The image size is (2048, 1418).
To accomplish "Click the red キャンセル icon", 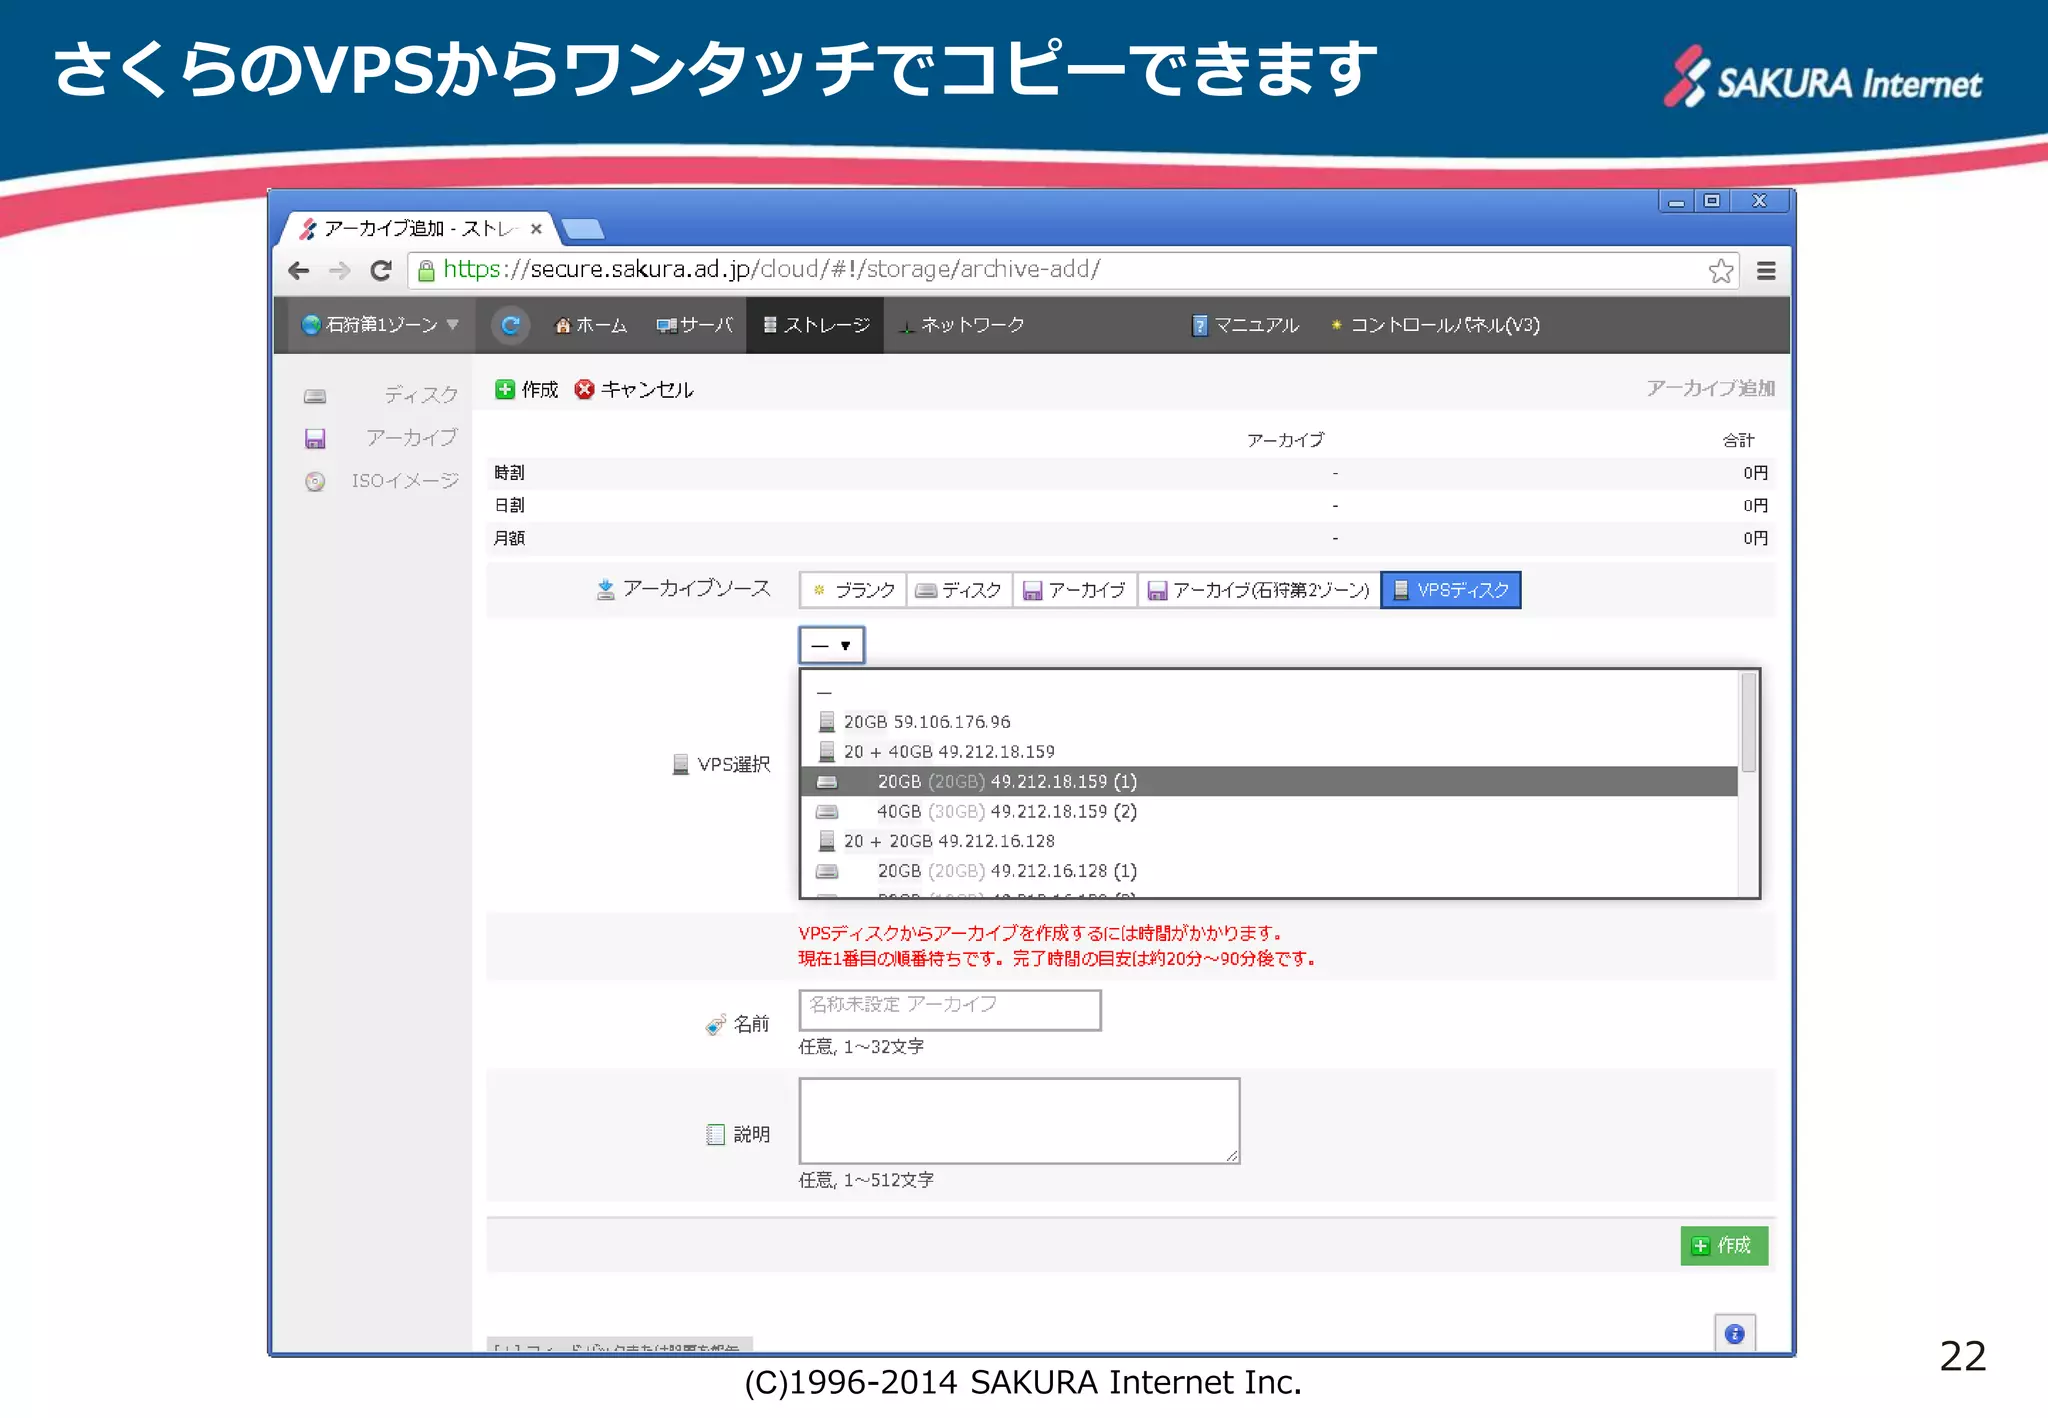I will (x=584, y=389).
